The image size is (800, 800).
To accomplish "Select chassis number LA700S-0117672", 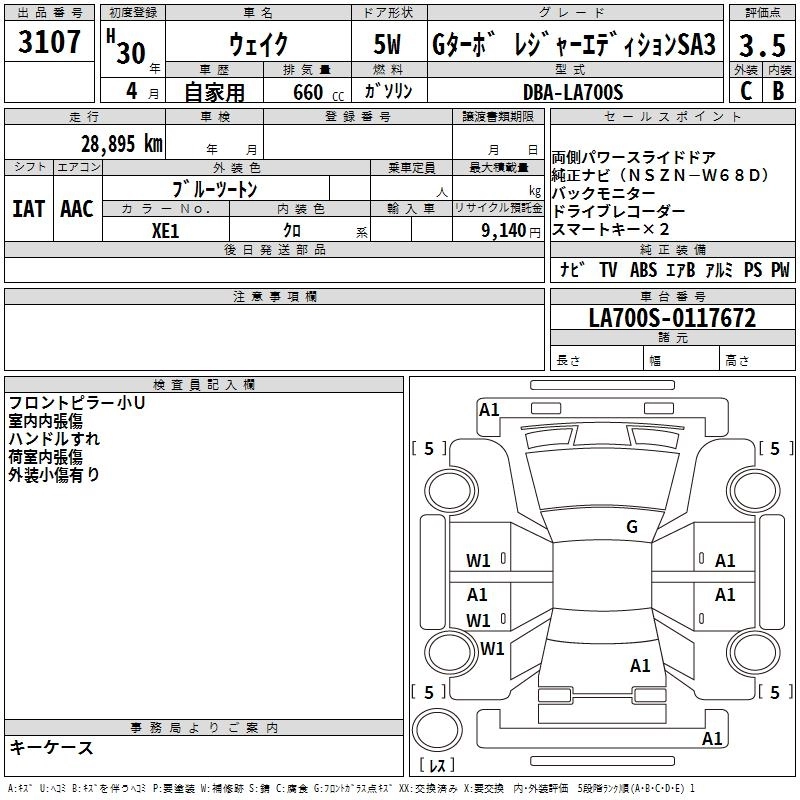I will coord(672,318).
